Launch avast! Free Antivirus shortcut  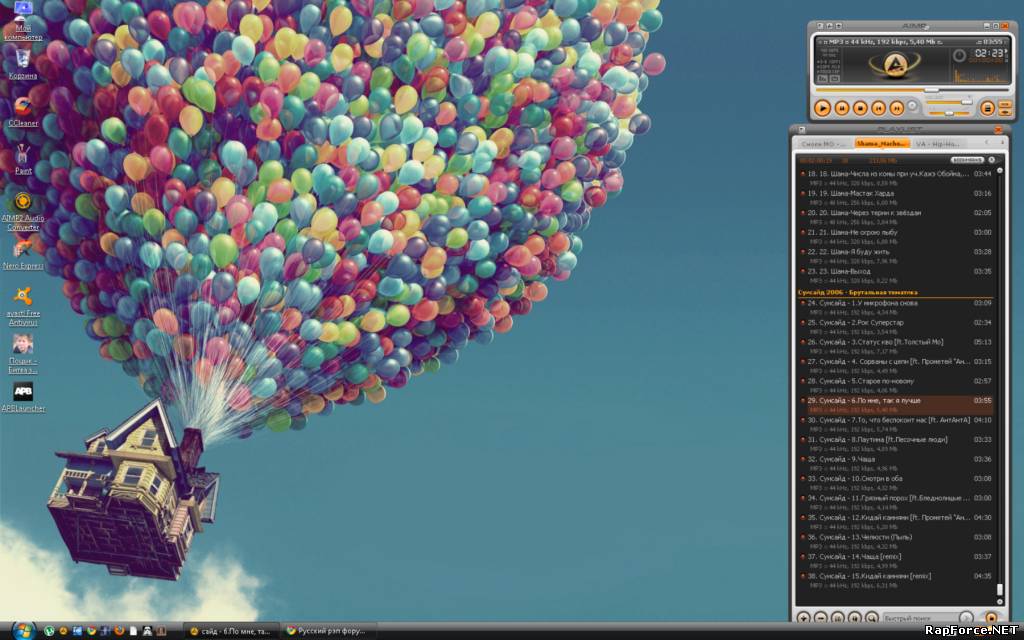23,306
